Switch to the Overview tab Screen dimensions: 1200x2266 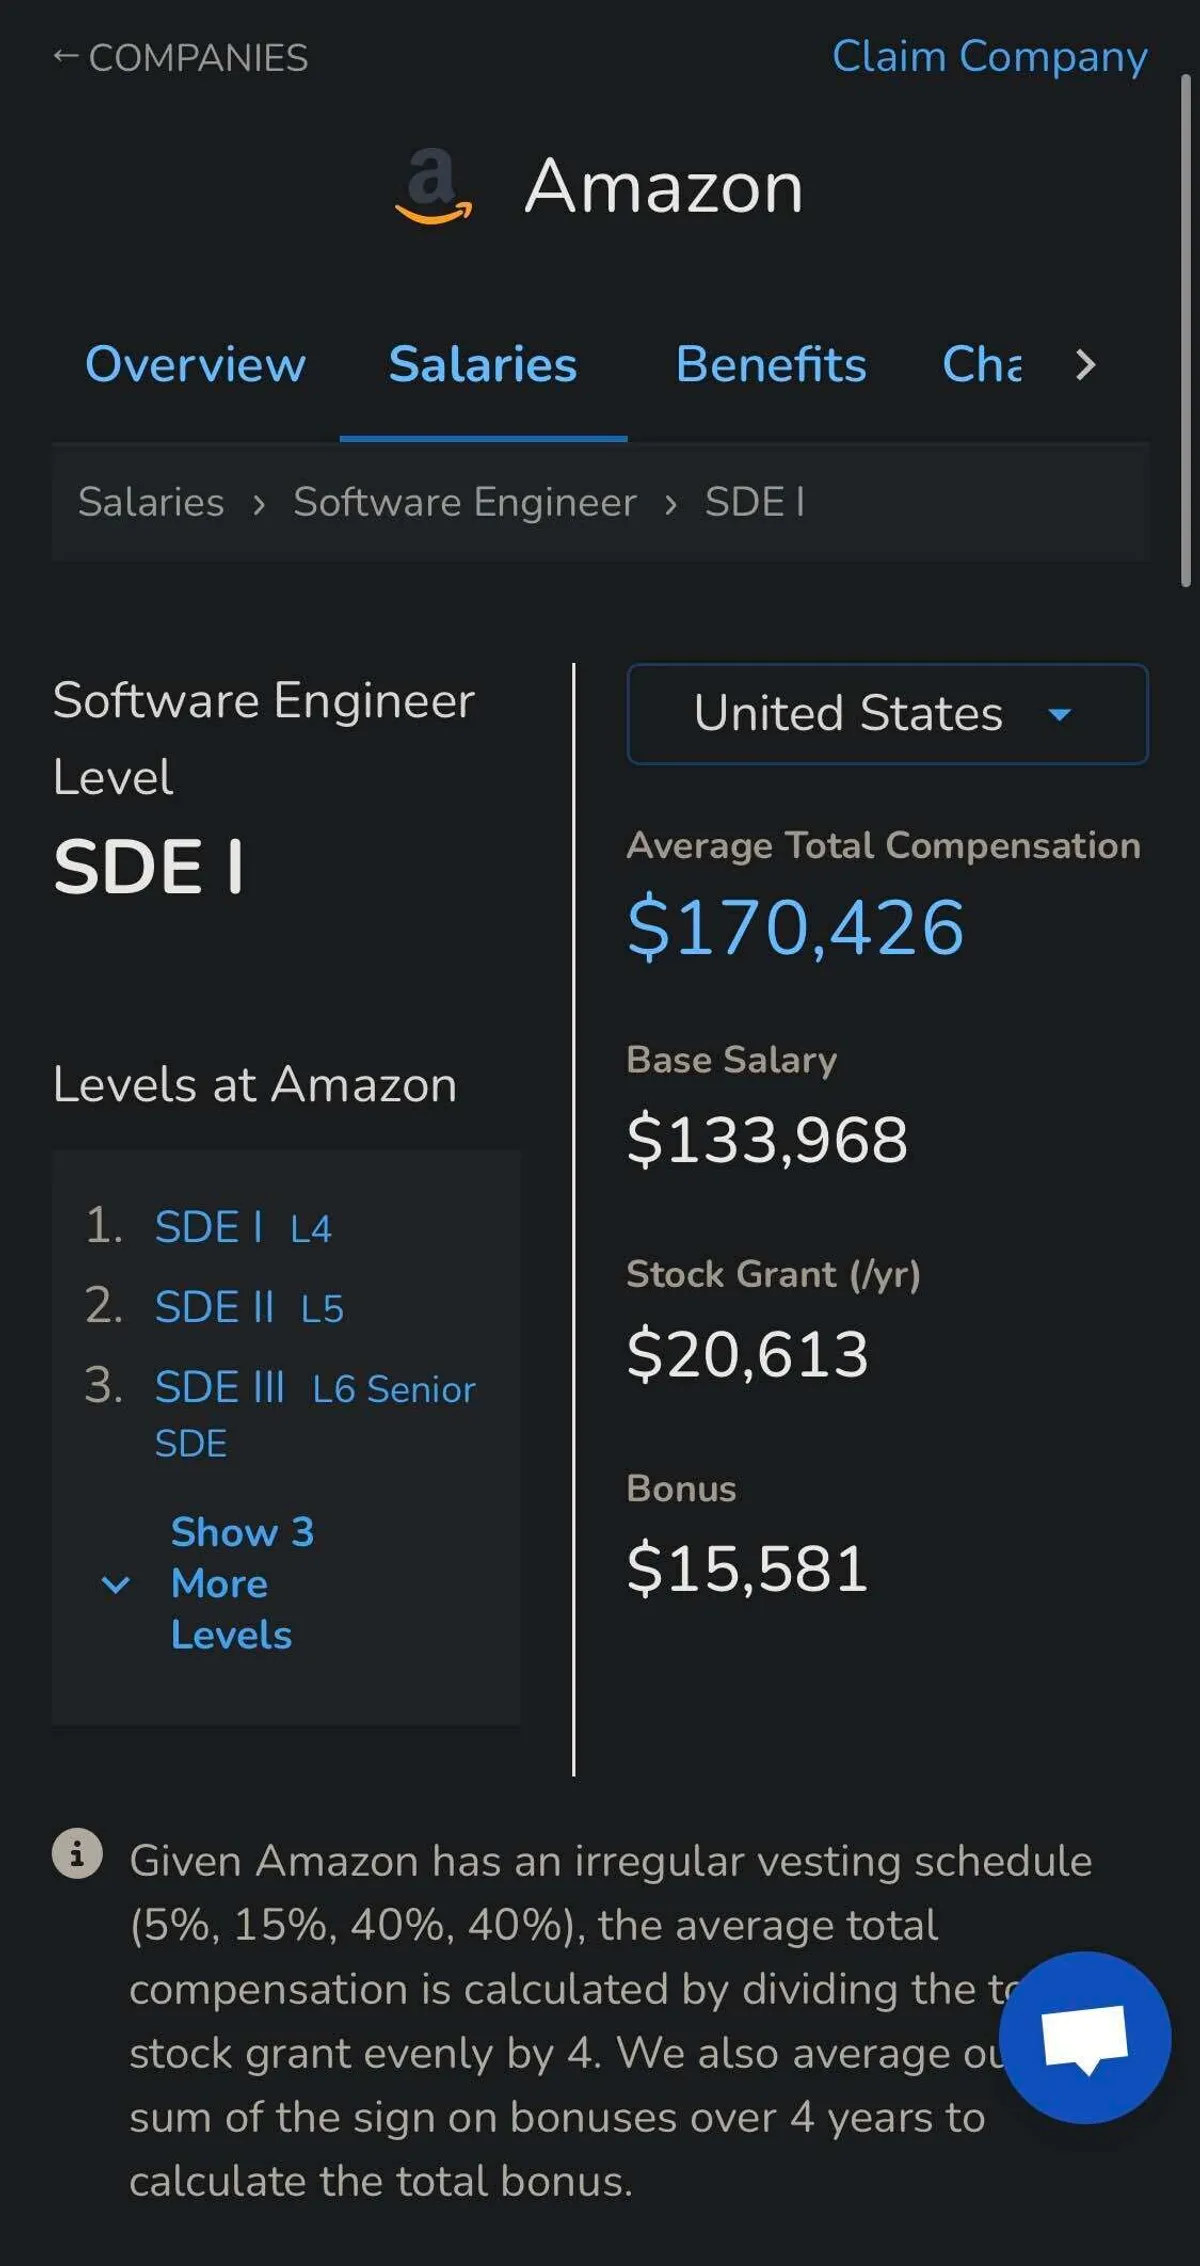pos(195,364)
